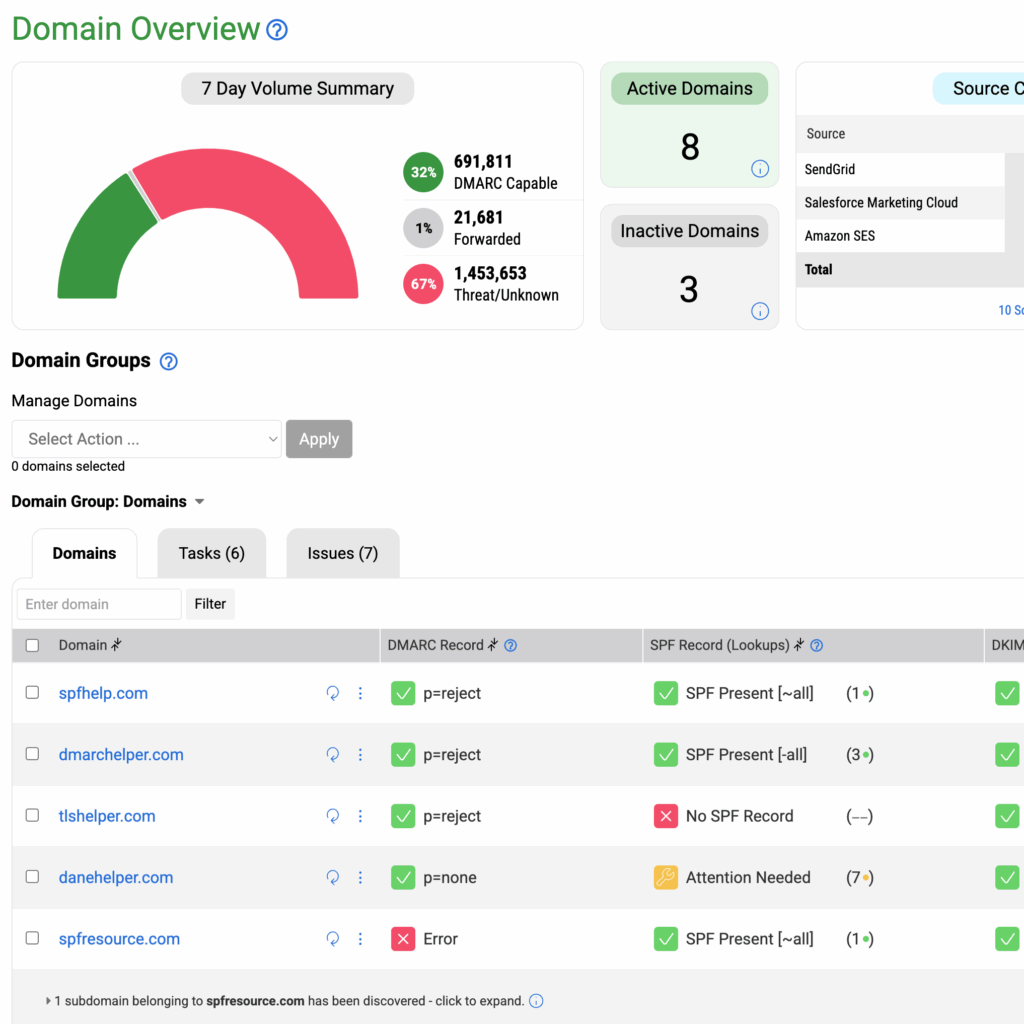Check the select-all domains checkbox
Viewport: 1024px width, 1024px height.
click(32, 645)
